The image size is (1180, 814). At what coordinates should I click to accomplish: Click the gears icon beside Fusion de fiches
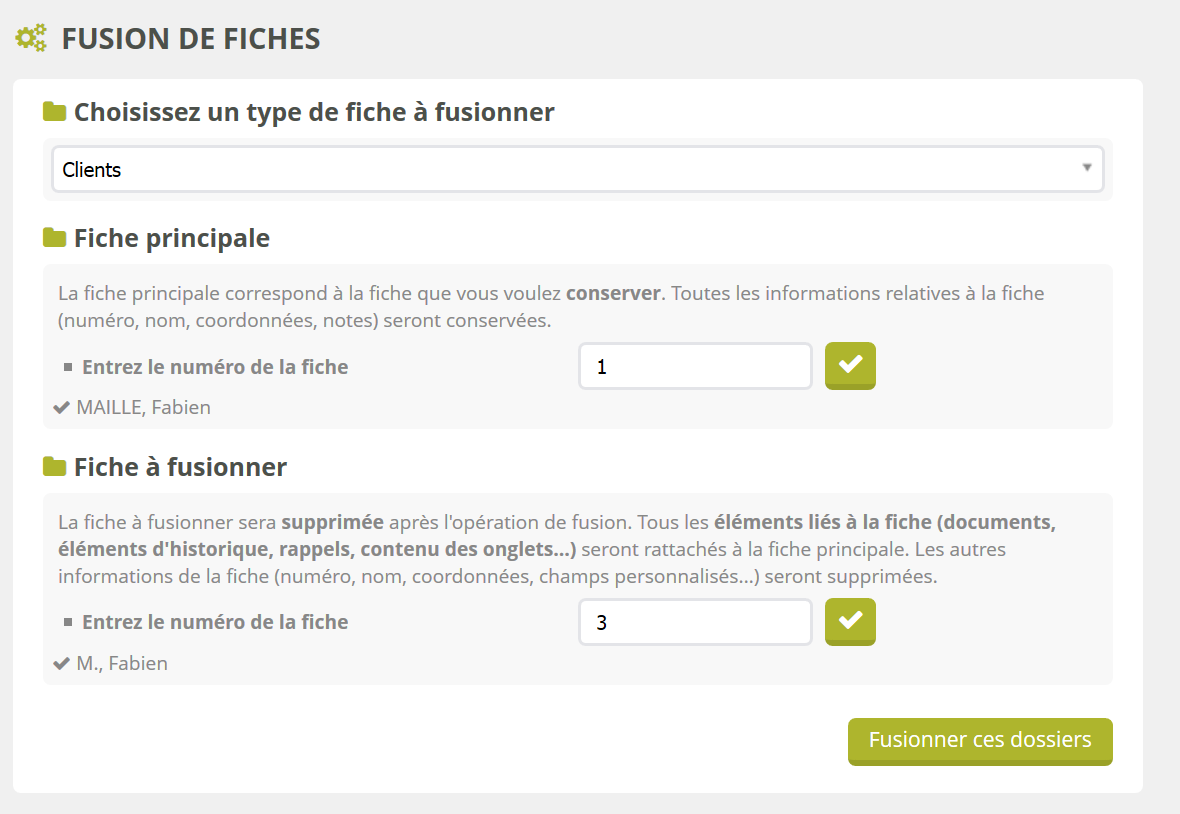point(31,39)
